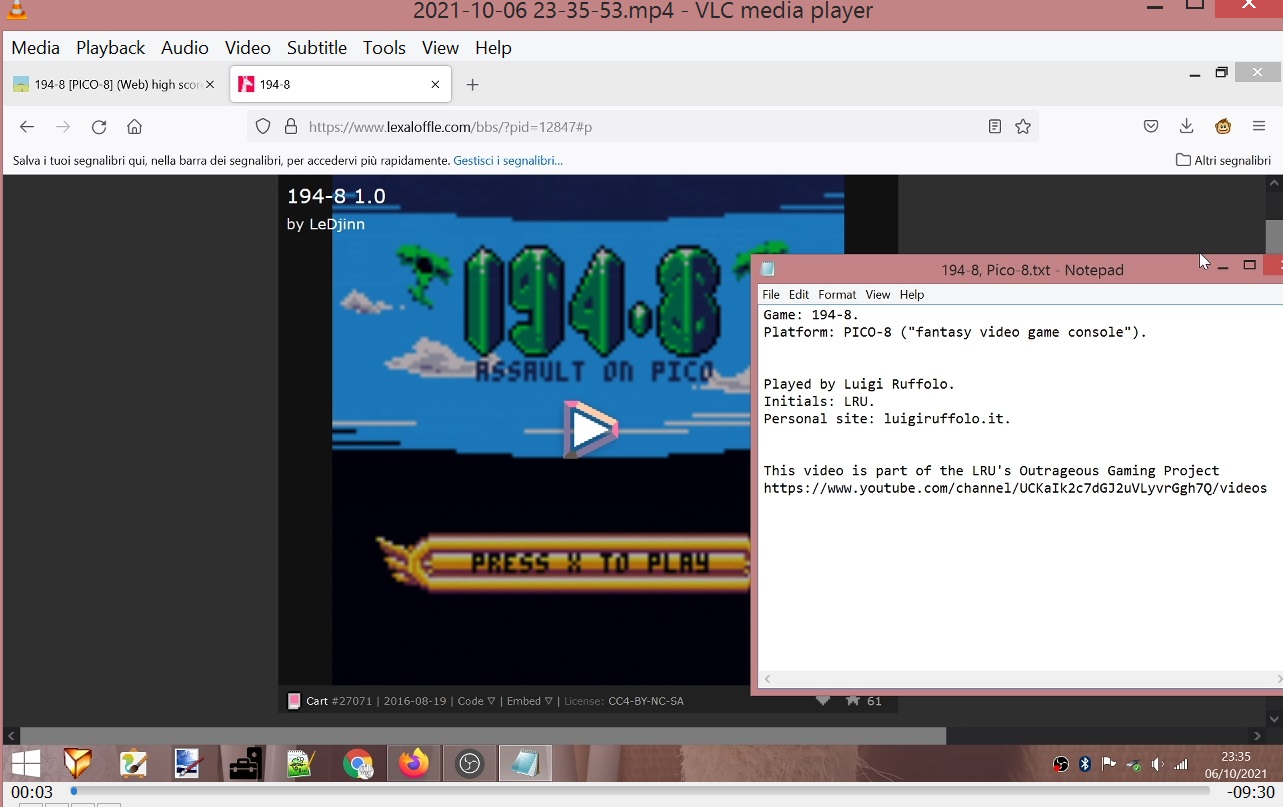Click Notepad horizontal scrollbar left arrow
The width and height of the screenshot is (1283, 807).
click(x=767, y=679)
